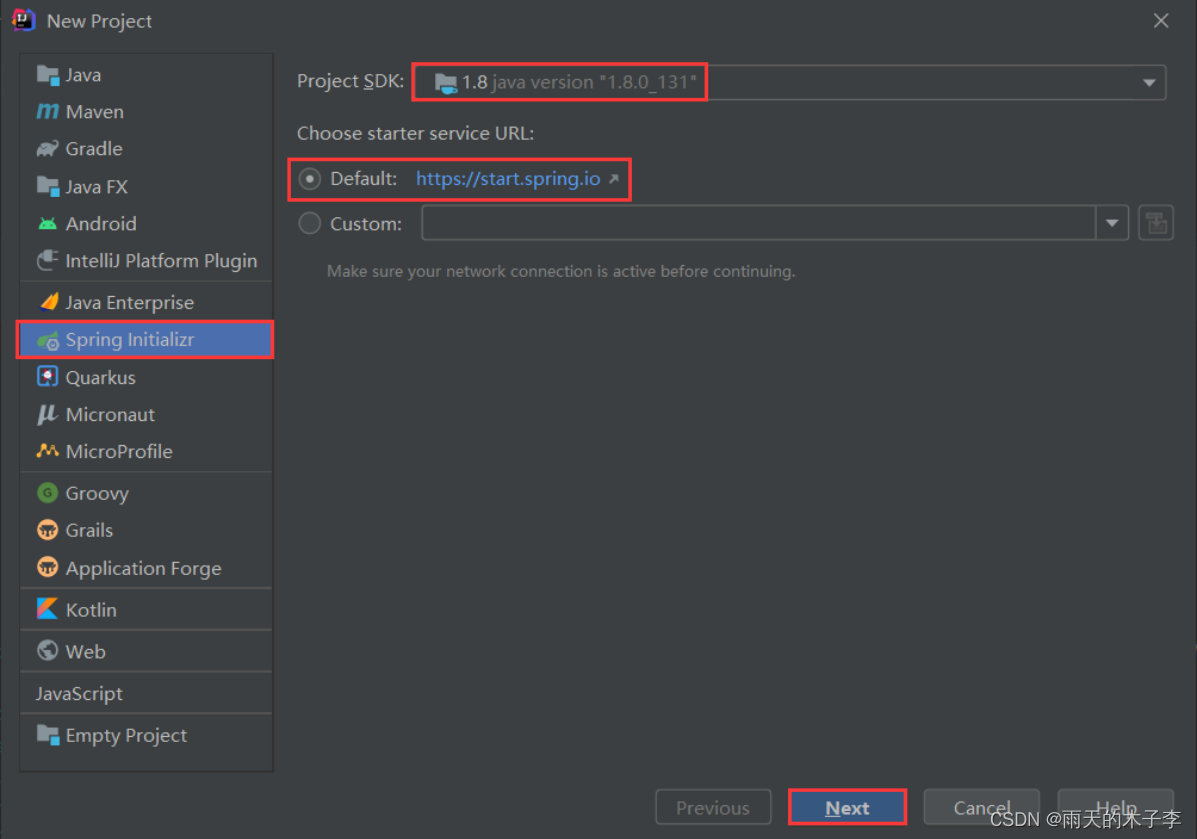Click the Project SDK combo box text
Screen dimensions: 1197x839
[x=579, y=82]
